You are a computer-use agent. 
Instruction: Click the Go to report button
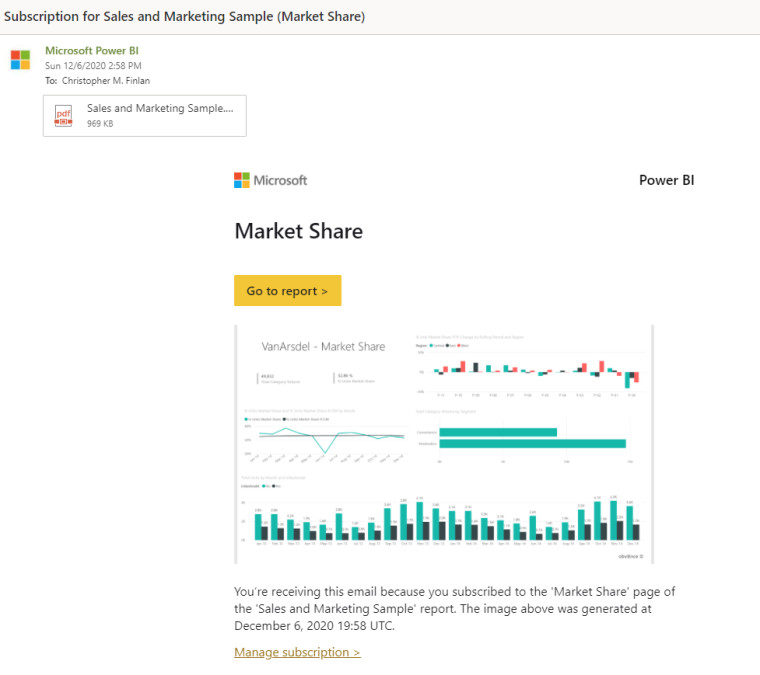(287, 291)
